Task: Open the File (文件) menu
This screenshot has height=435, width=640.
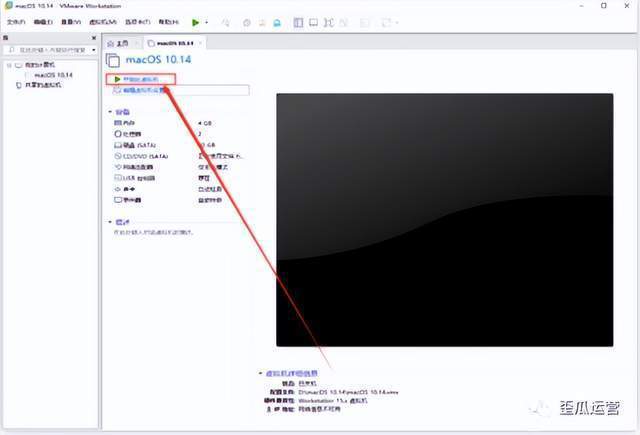Action: pyautogui.click(x=16, y=22)
